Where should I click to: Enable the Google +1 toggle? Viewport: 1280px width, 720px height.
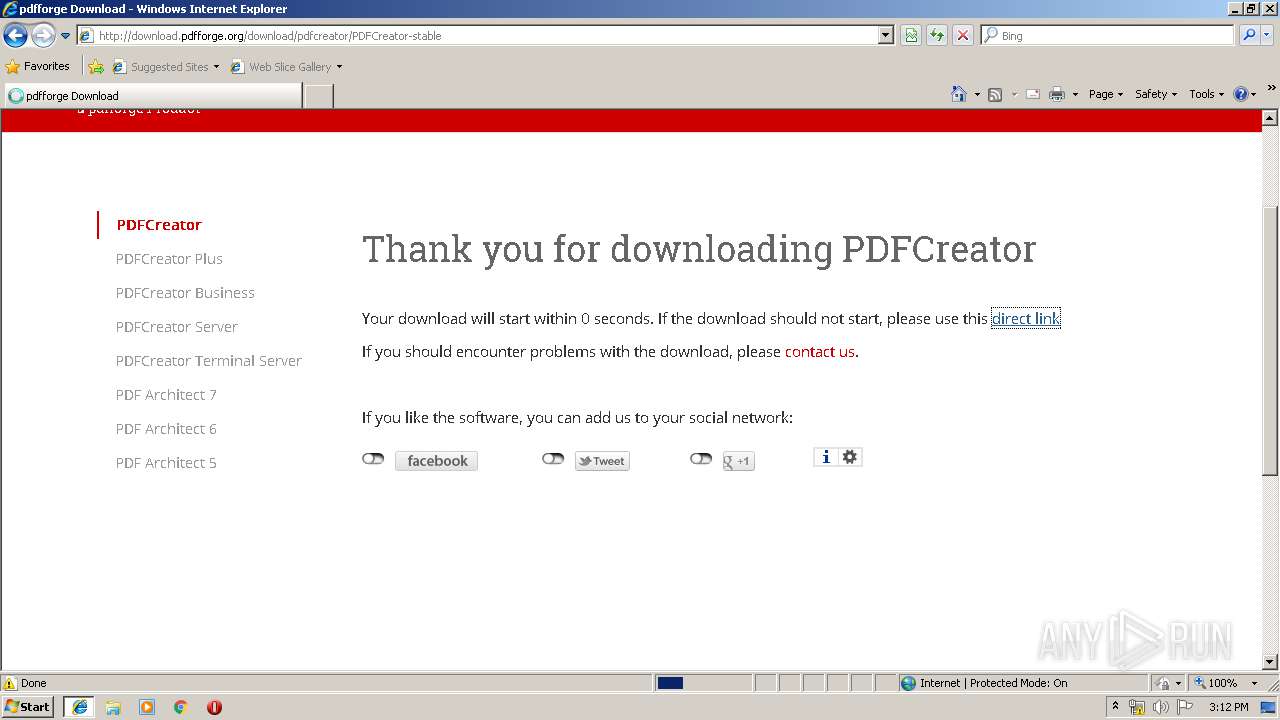click(x=701, y=458)
